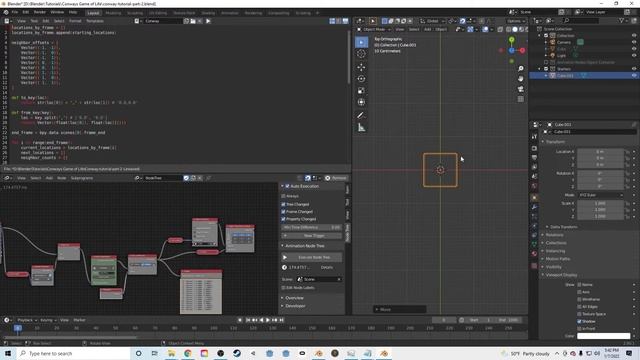Image resolution: width=640 pixels, height=360 pixels.
Task: Switch to Layout workspace tab
Action: [93, 13]
